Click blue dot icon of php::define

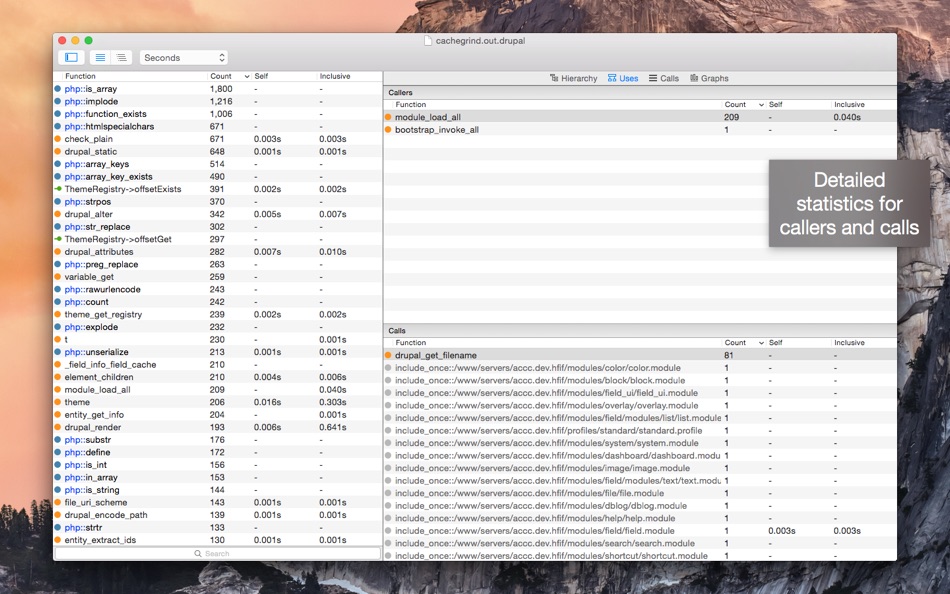tap(58, 452)
